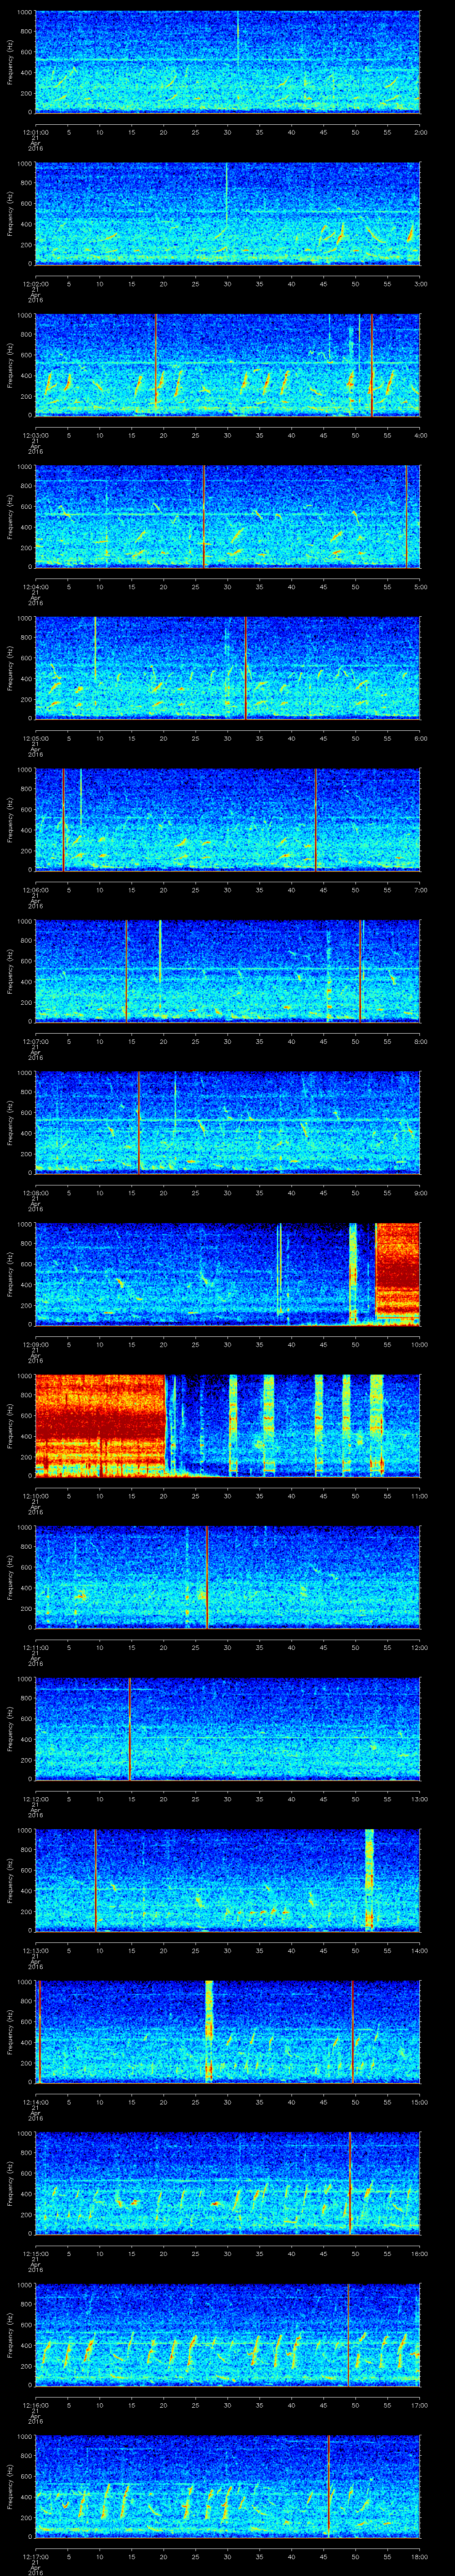Viewport: 455px width, 2576px height.
Task: Click the spectrogram panel starting at 12:15:00
Action: [x=227, y=2183]
